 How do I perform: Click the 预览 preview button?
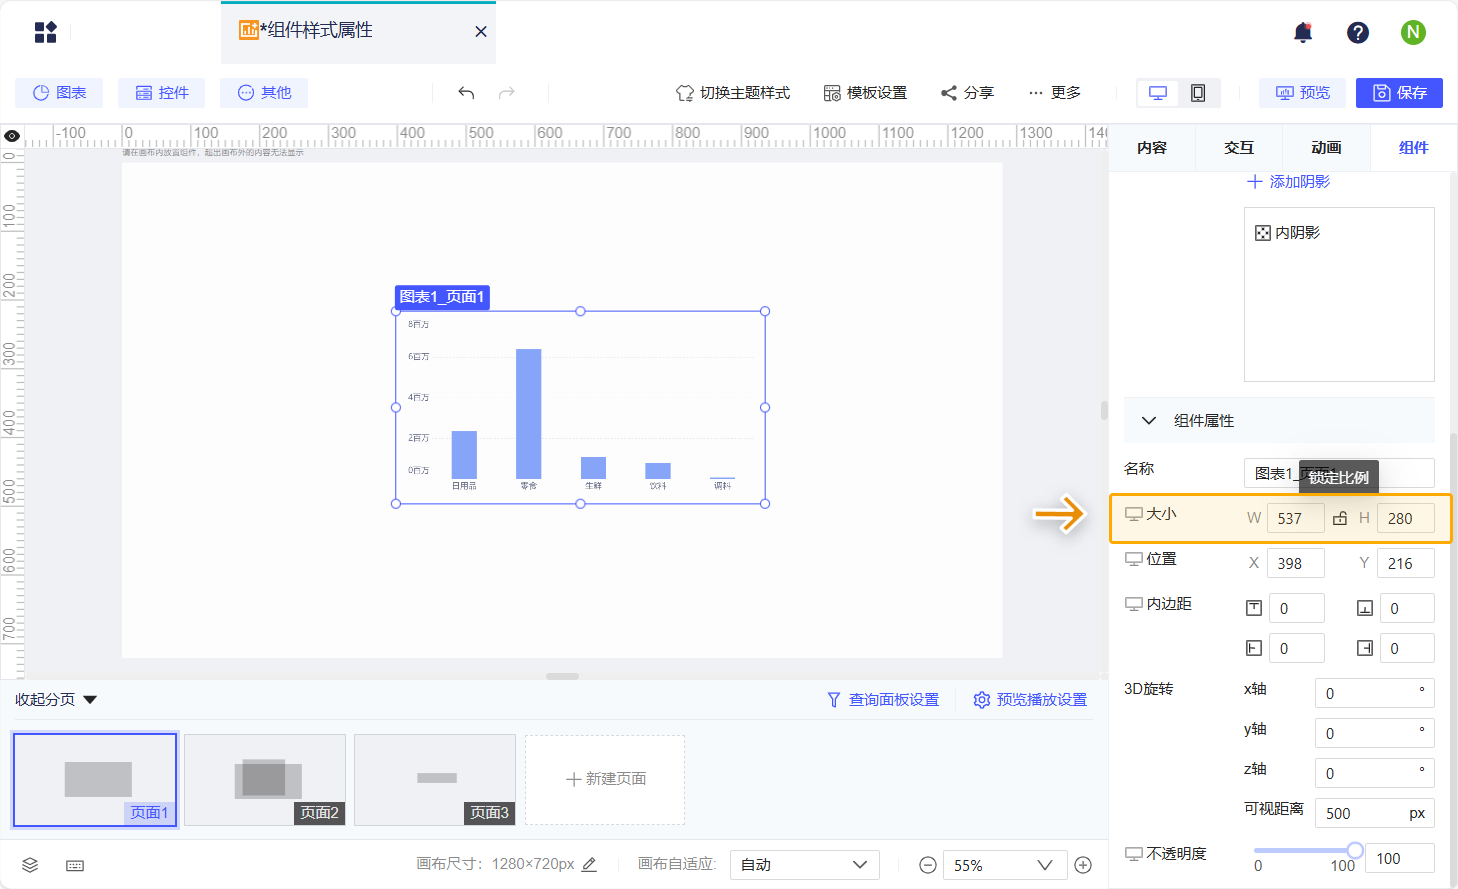[1302, 93]
